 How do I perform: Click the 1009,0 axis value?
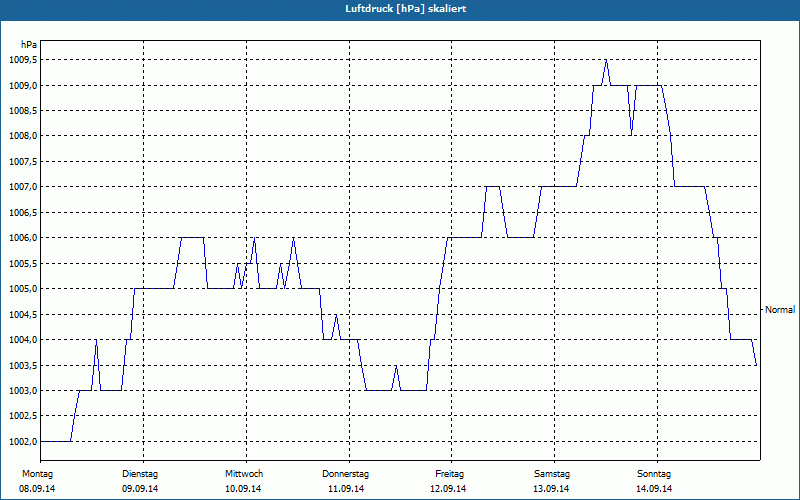[23, 85]
